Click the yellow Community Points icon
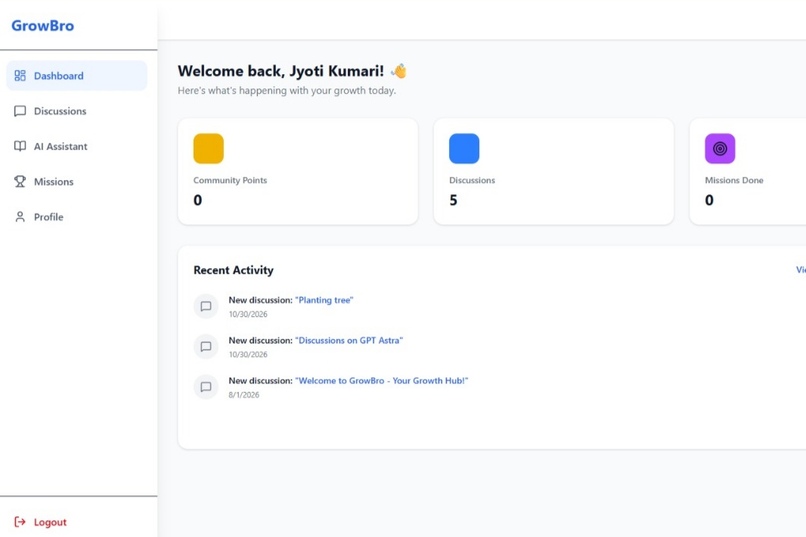 [208, 149]
